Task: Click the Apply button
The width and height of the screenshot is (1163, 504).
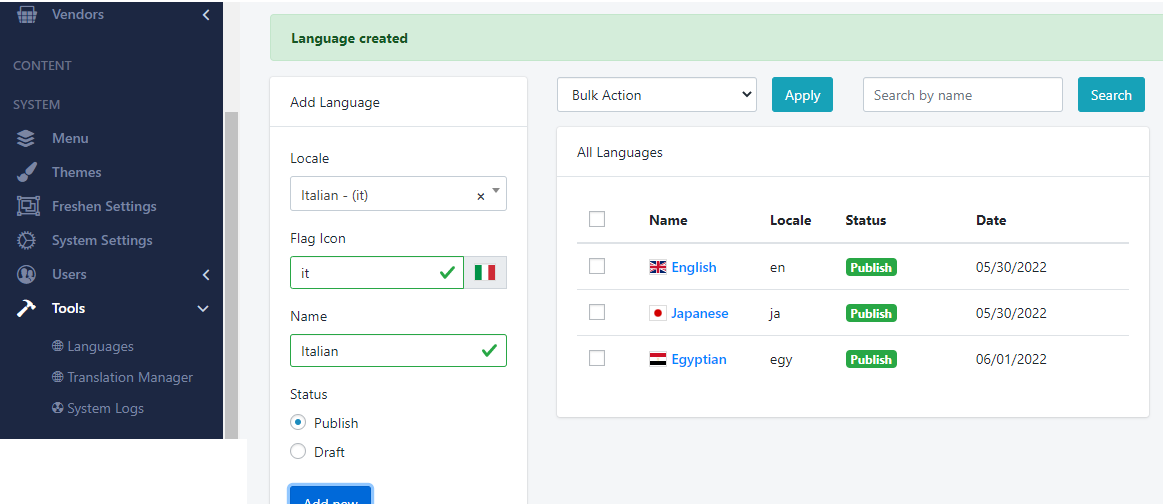Action: tap(803, 95)
